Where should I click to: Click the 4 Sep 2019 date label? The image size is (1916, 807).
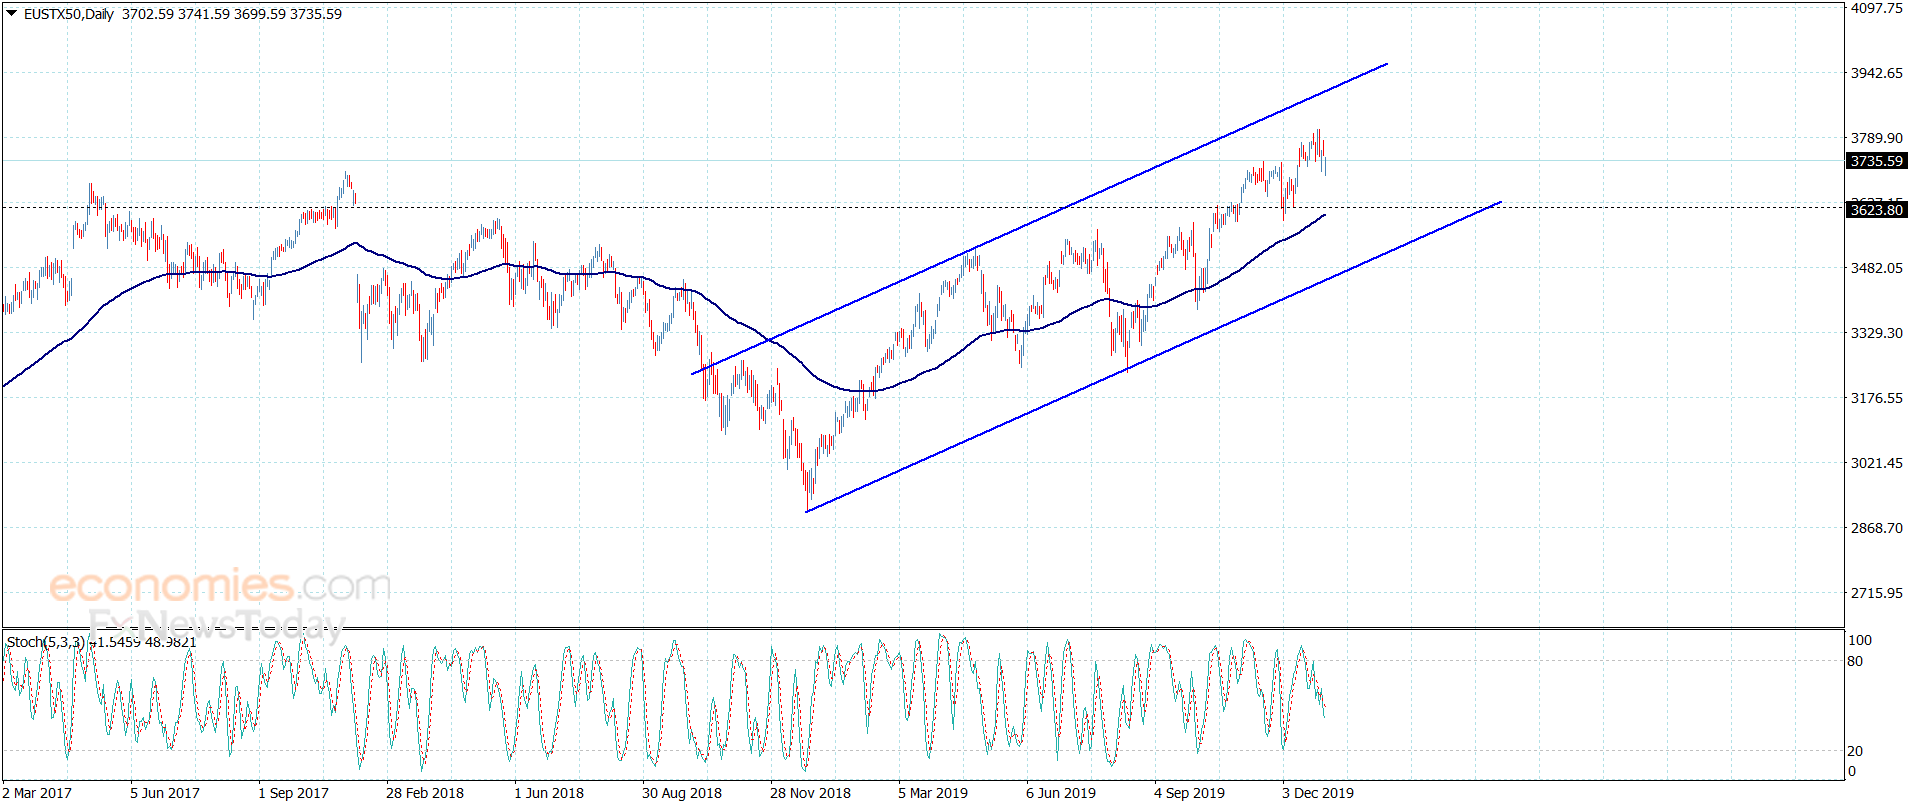point(1189,793)
